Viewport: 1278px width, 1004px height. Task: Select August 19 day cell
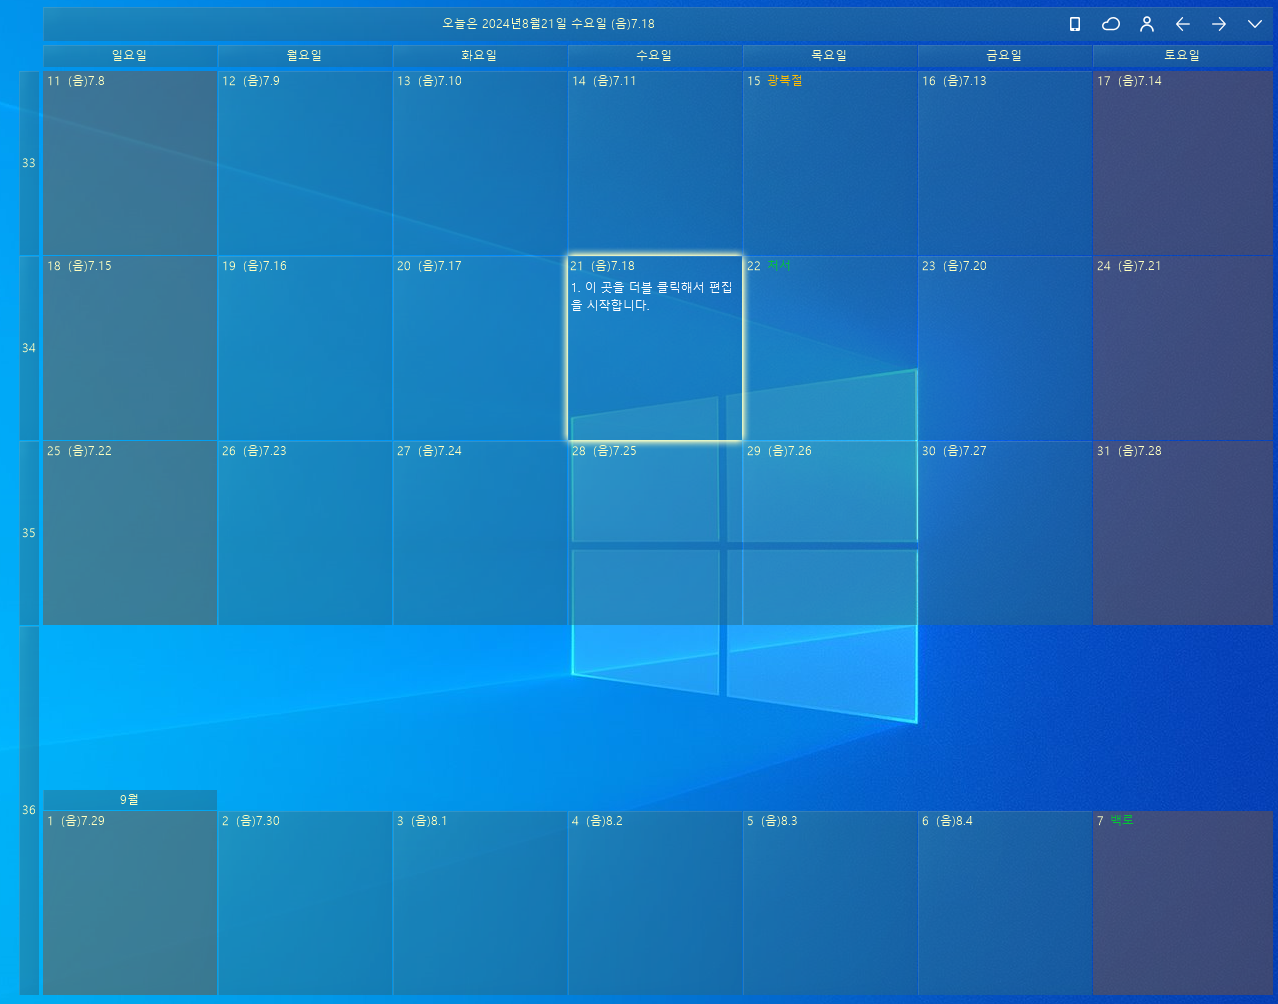[305, 348]
